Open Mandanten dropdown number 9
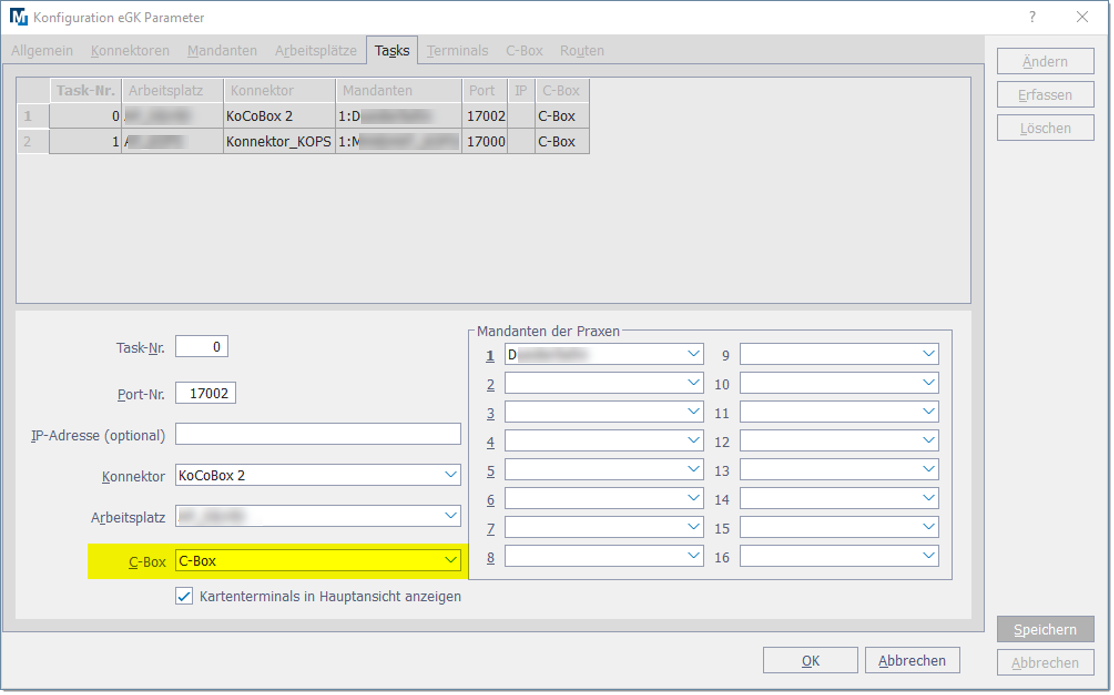This screenshot has height=695, width=1114. tap(928, 354)
